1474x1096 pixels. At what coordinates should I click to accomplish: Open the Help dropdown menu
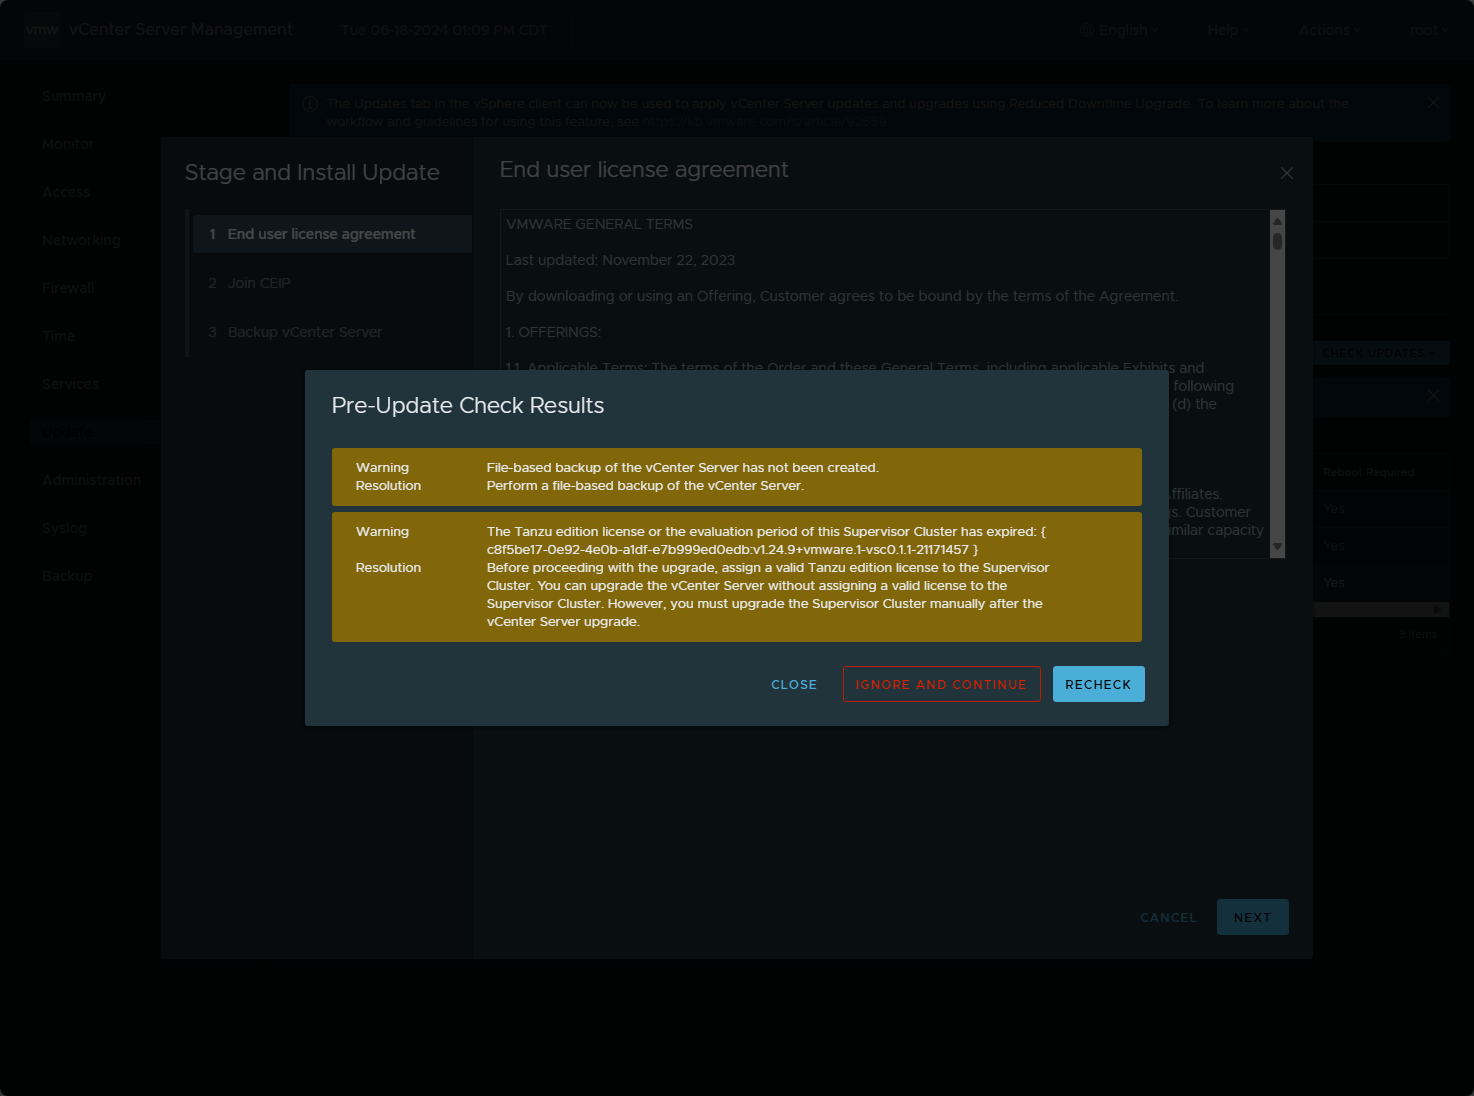[1228, 30]
